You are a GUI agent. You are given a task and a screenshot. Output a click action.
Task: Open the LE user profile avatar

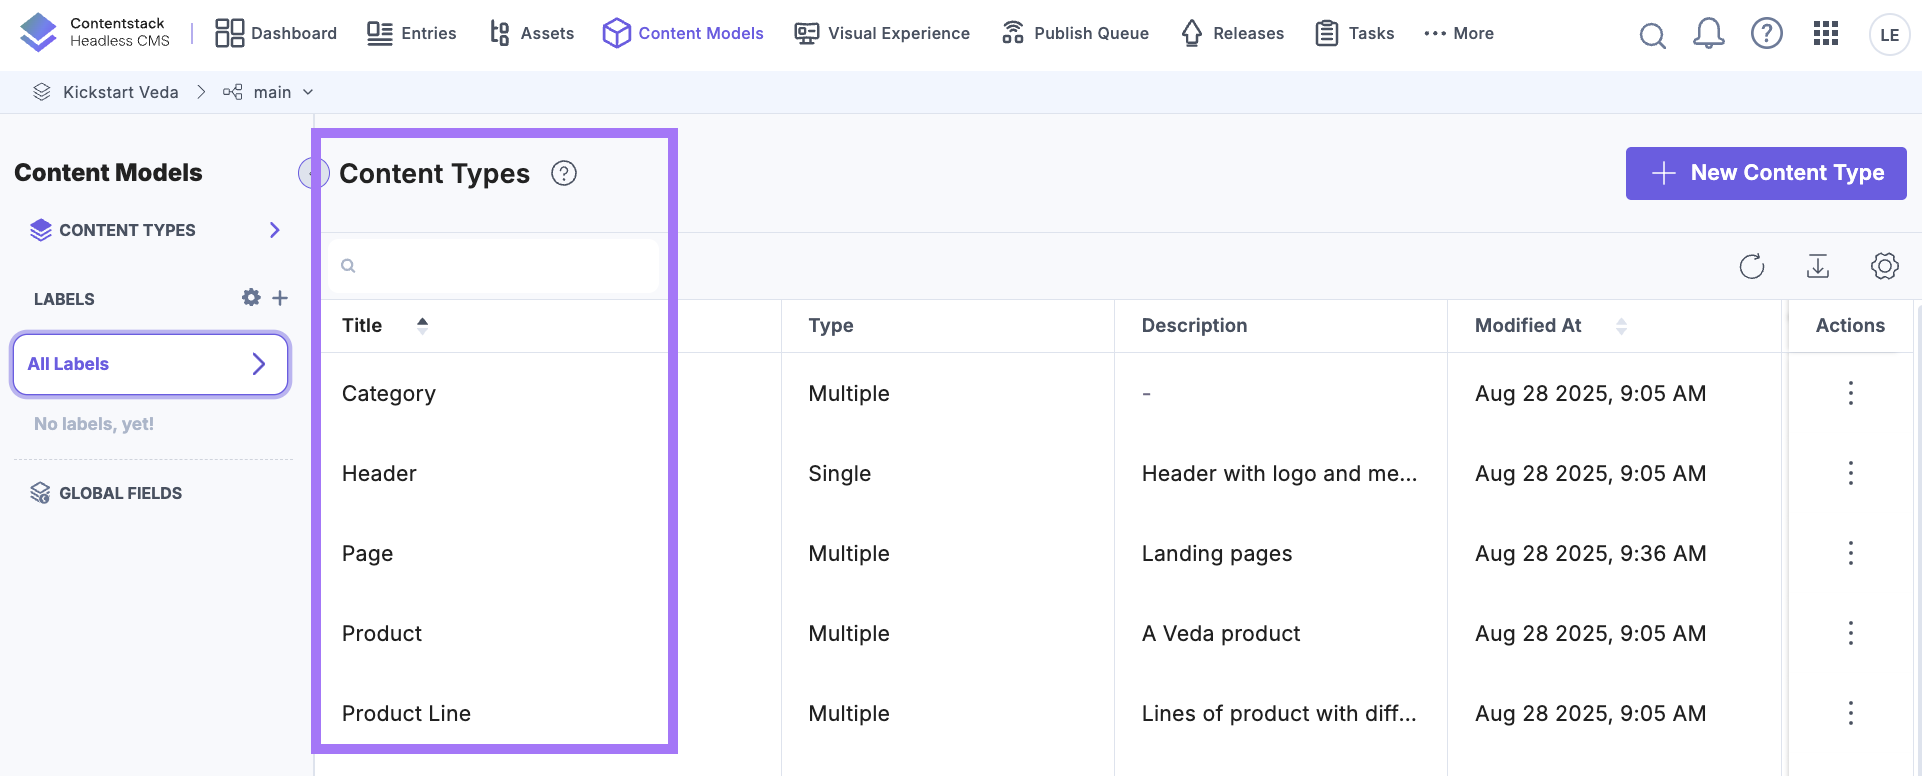(x=1889, y=35)
